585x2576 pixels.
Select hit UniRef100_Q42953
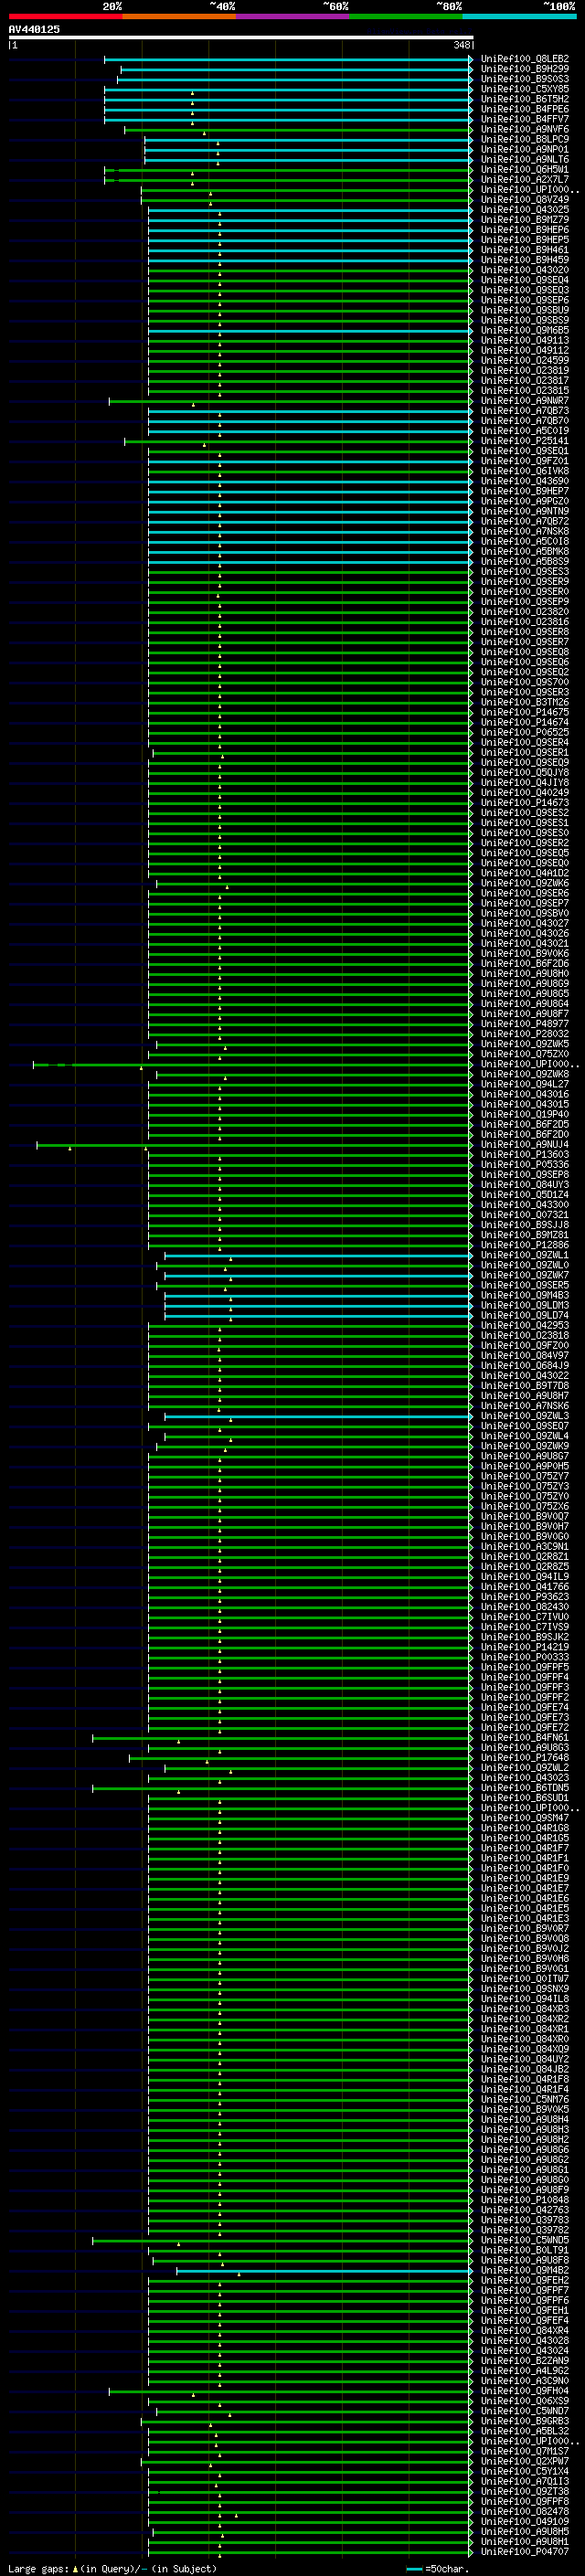[x=525, y=1325]
